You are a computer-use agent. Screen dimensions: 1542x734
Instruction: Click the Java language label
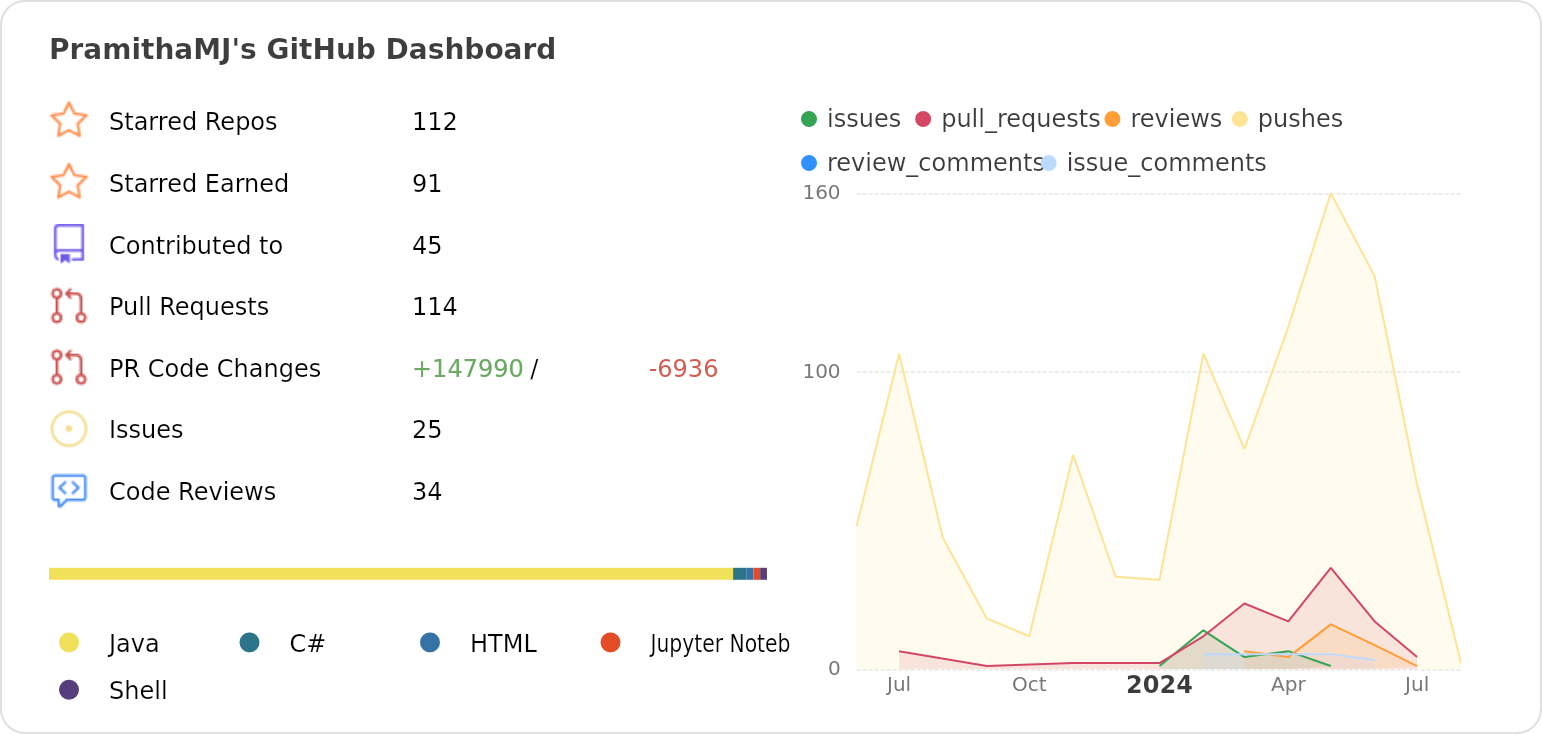point(134,643)
